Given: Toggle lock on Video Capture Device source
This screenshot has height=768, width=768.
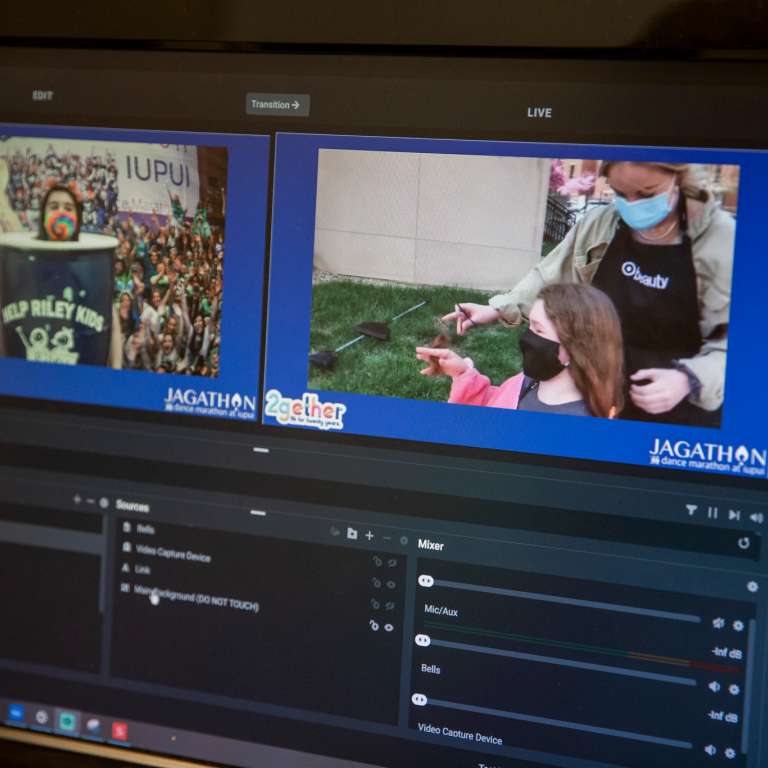Looking at the screenshot, I should pyautogui.click(x=376, y=583).
